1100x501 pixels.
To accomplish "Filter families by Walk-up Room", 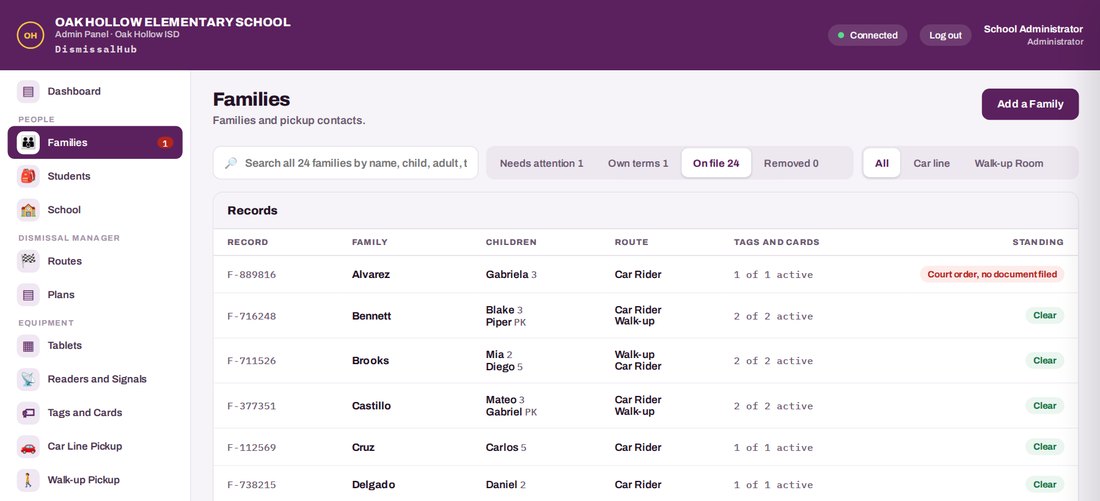I will [x=1008, y=163].
